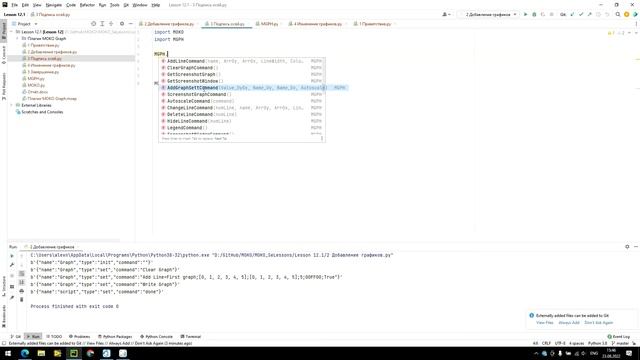Open Run panel settings gear
Screen dimensions: 640x360
tap(627, 247)
